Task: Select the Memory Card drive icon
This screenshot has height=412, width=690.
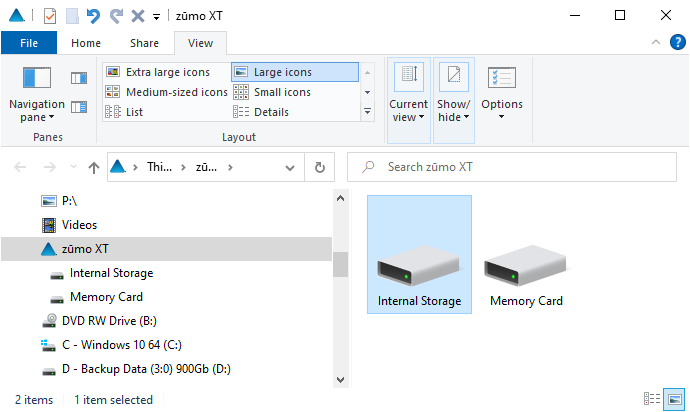Action: (526, 276)
